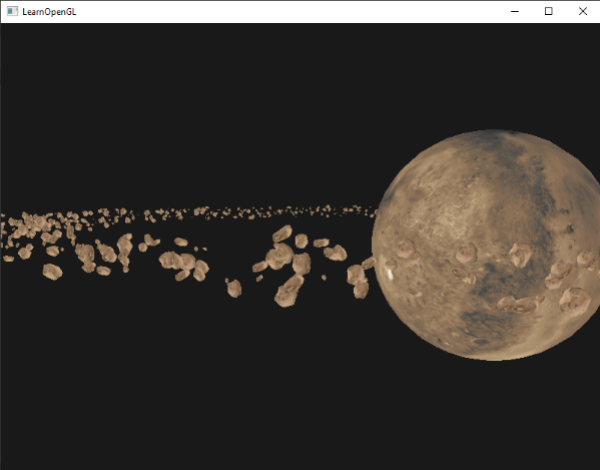This screenshot has height=470, width=600.
Task: Click the empty dark space above the asteroid belt
Action: point(191,115)
